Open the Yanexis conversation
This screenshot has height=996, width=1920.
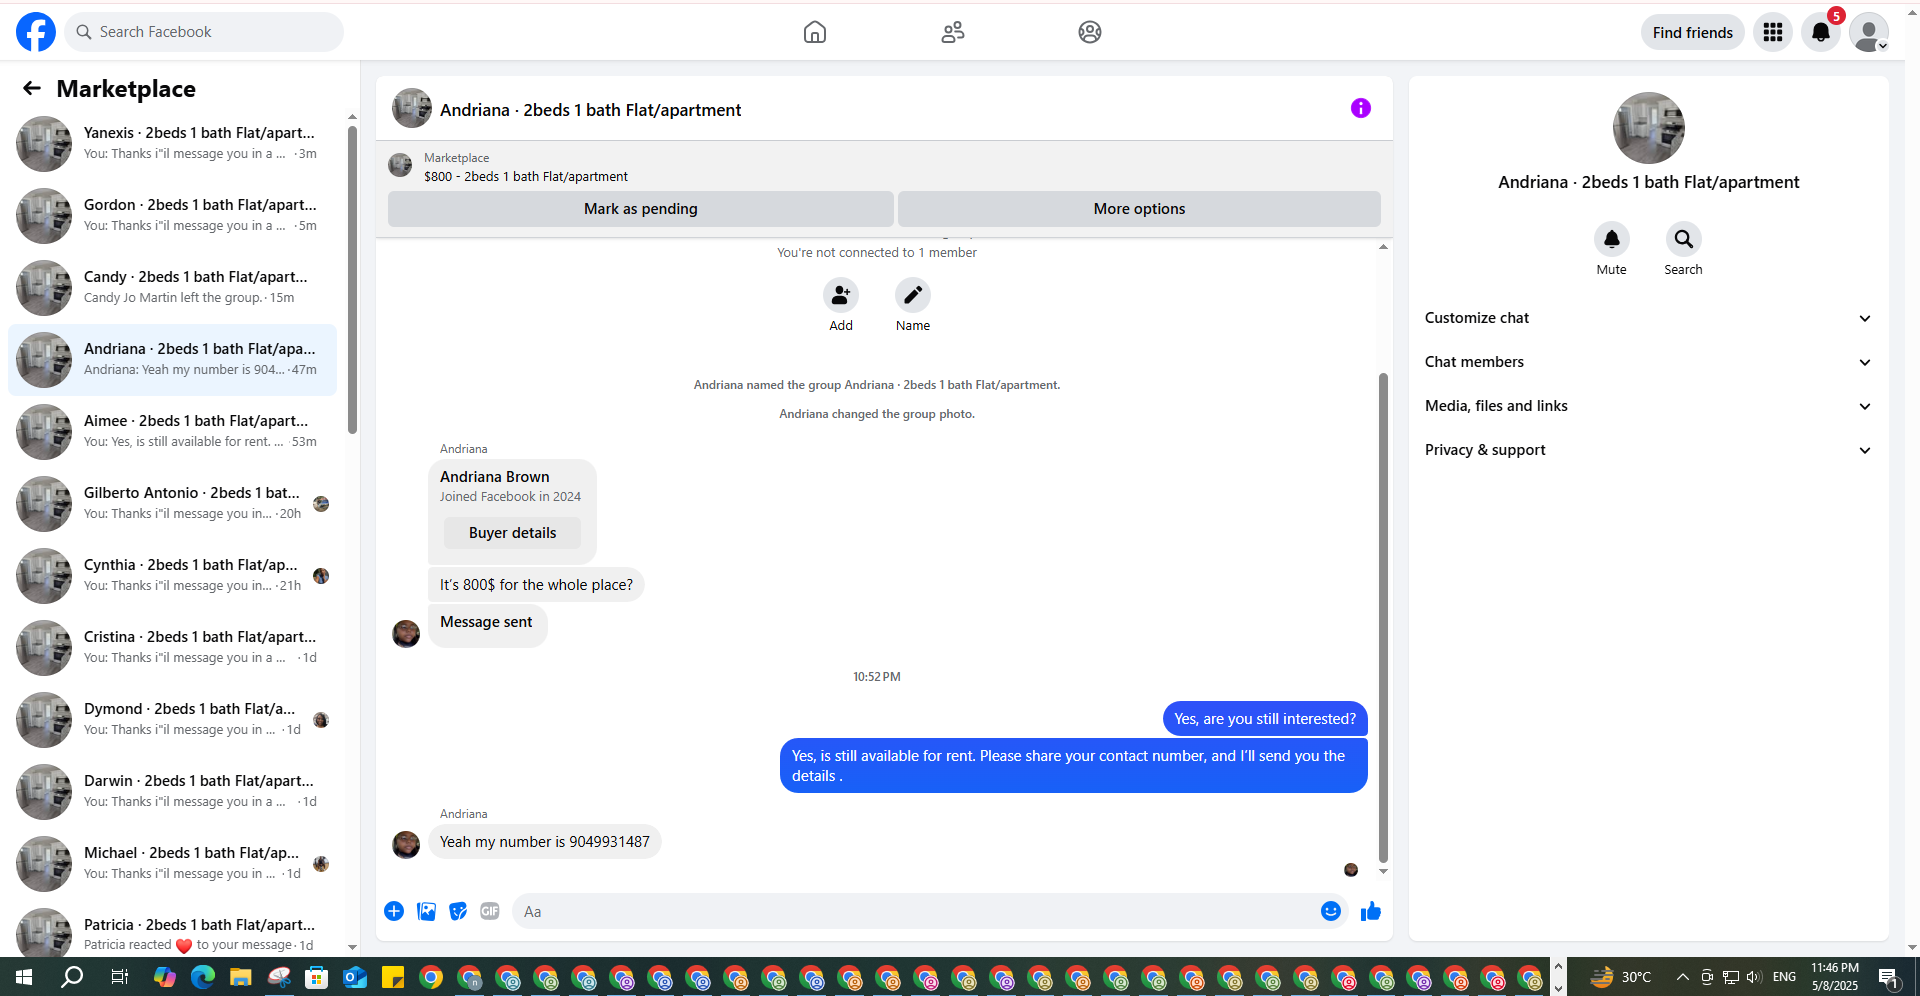point(172,144)
